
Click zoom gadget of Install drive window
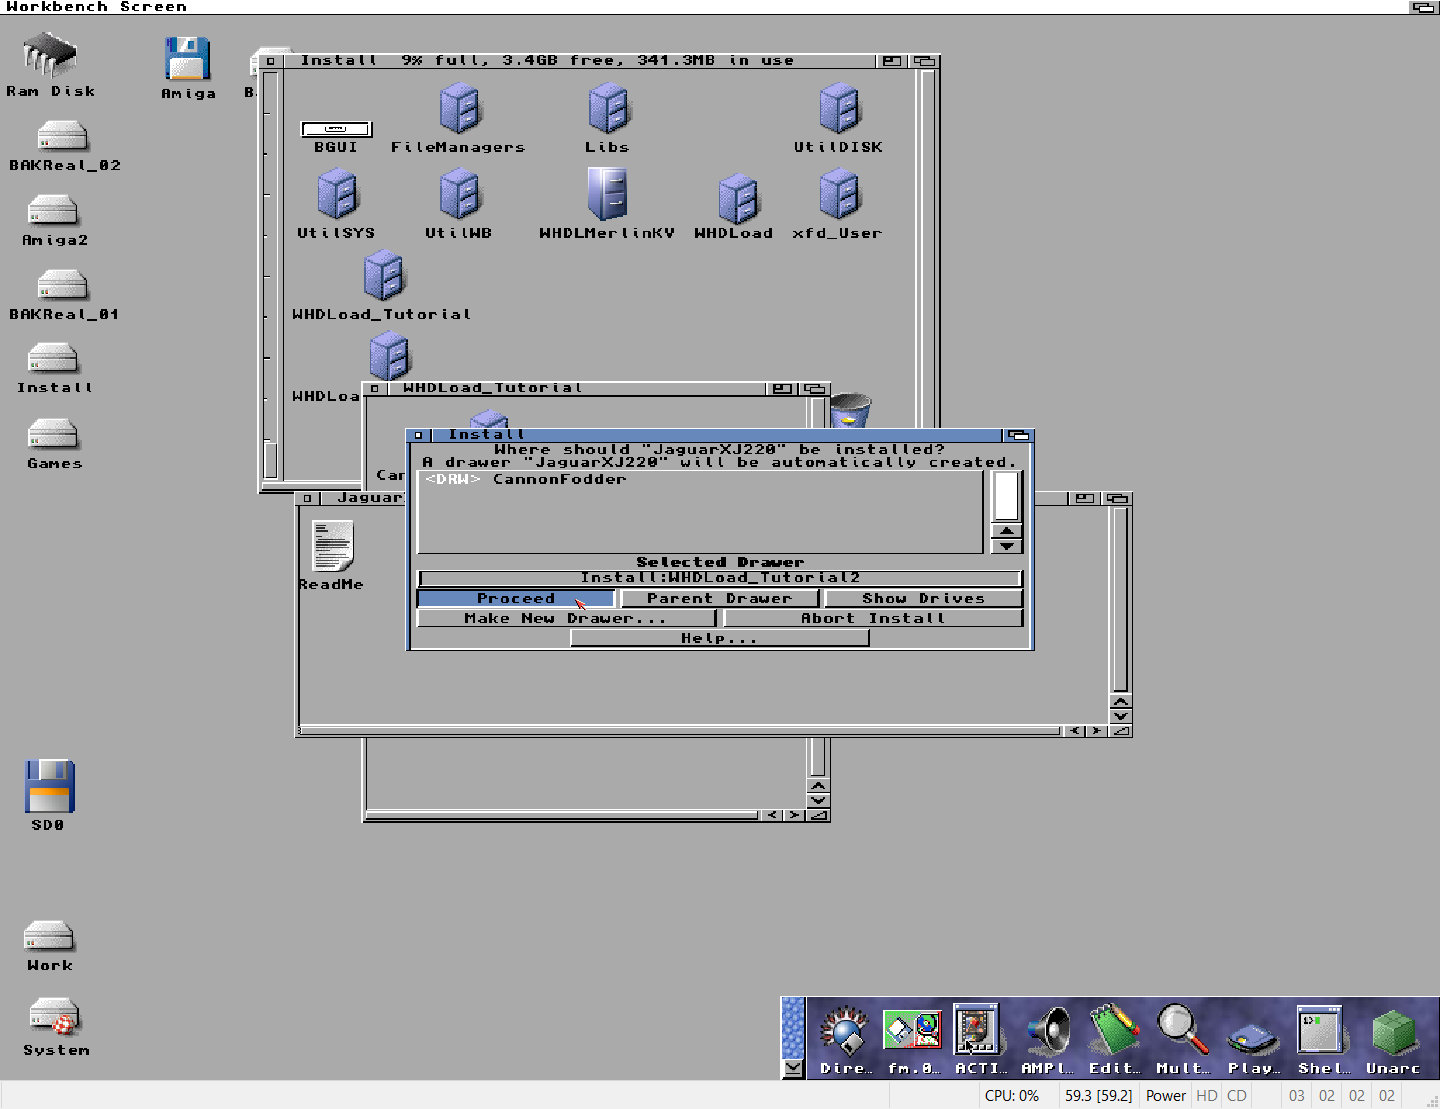[x=891, y=61]
